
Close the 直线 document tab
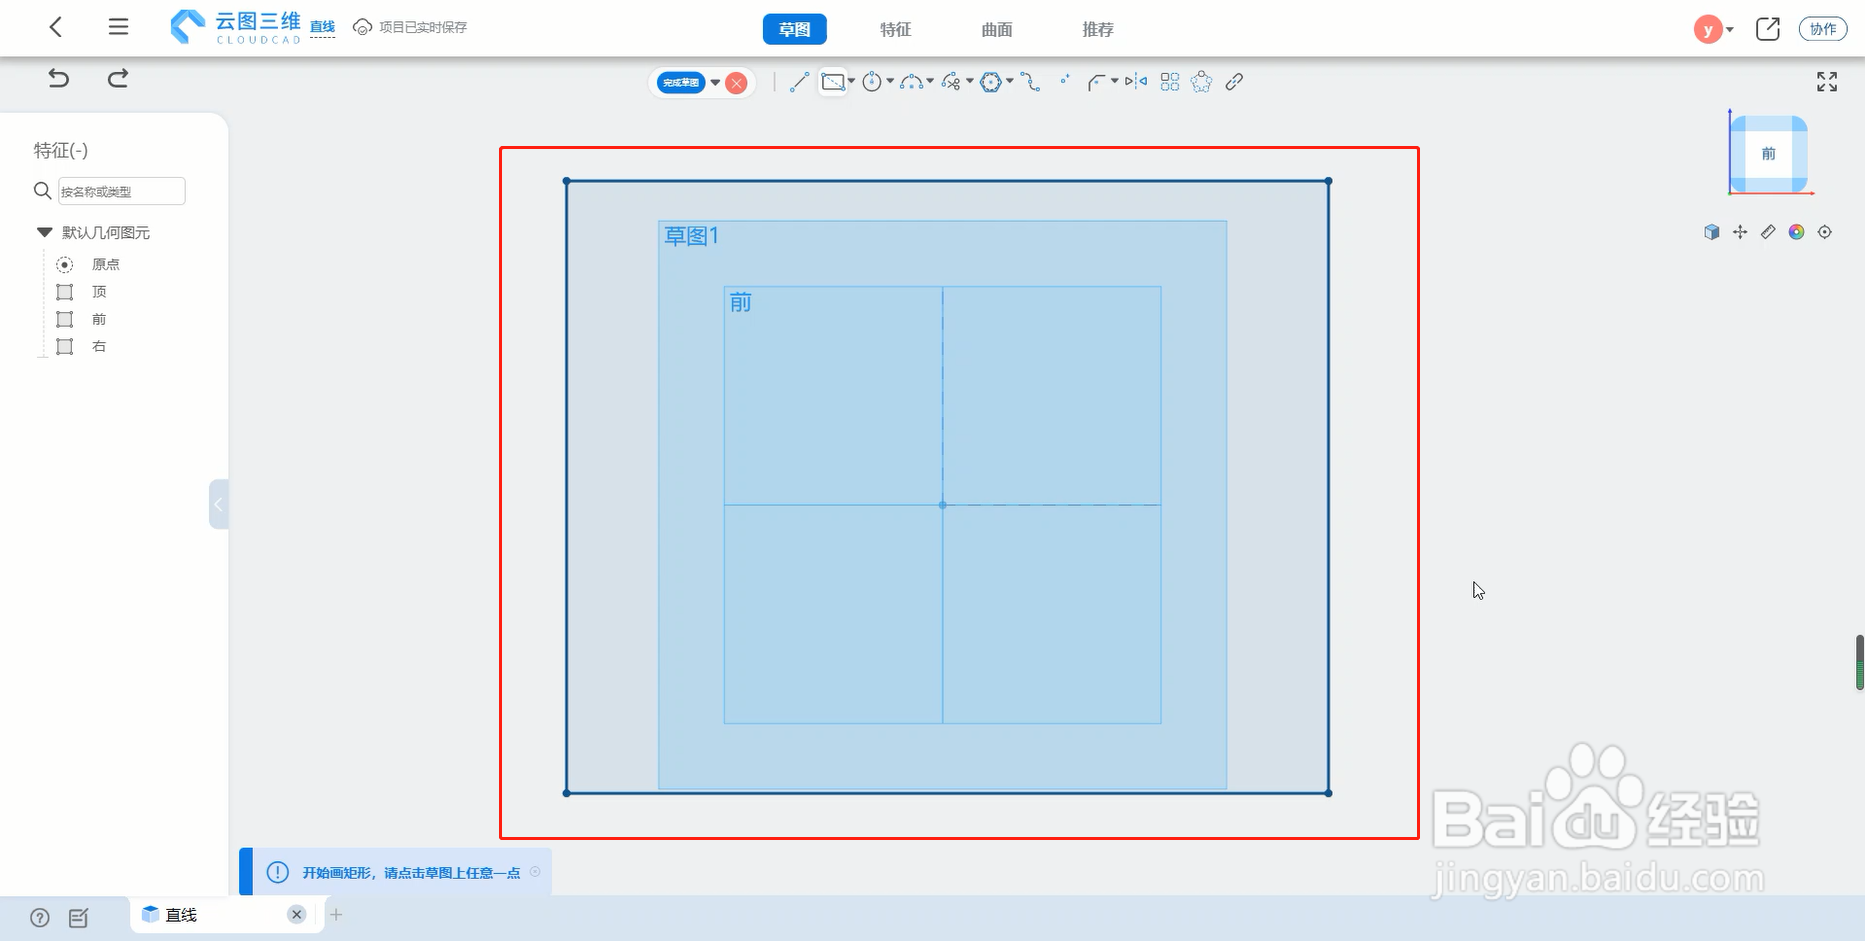pyautogui.click(x=296, y=914)
